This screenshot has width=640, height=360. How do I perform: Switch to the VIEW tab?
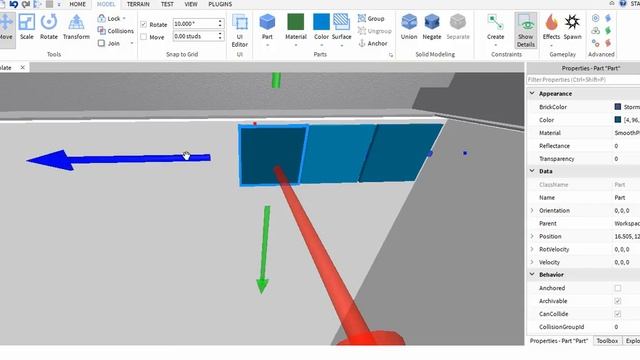click(191, 4)
